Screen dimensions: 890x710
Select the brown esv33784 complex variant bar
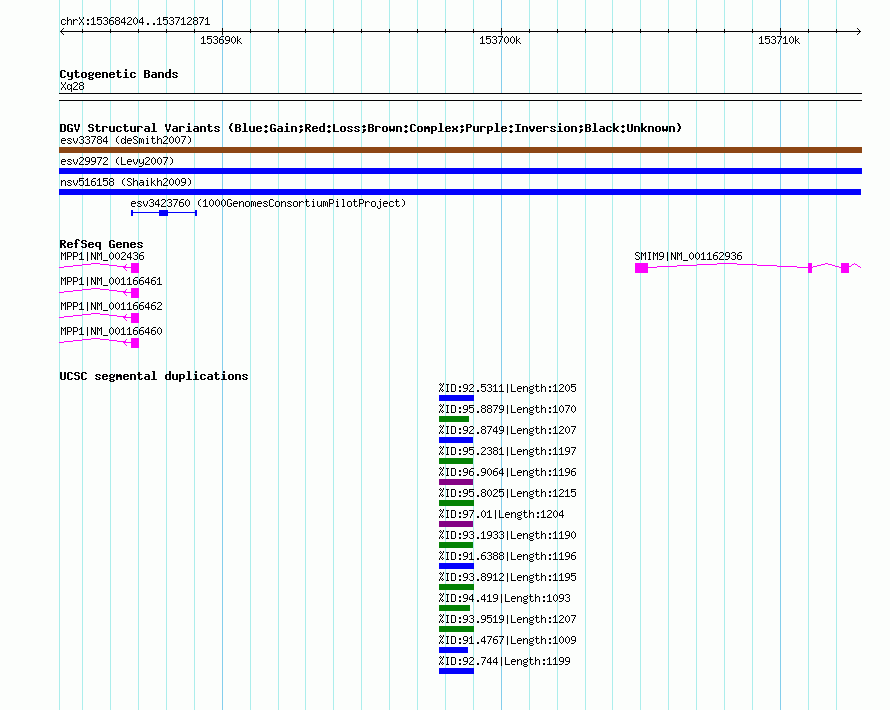point(460,150)
